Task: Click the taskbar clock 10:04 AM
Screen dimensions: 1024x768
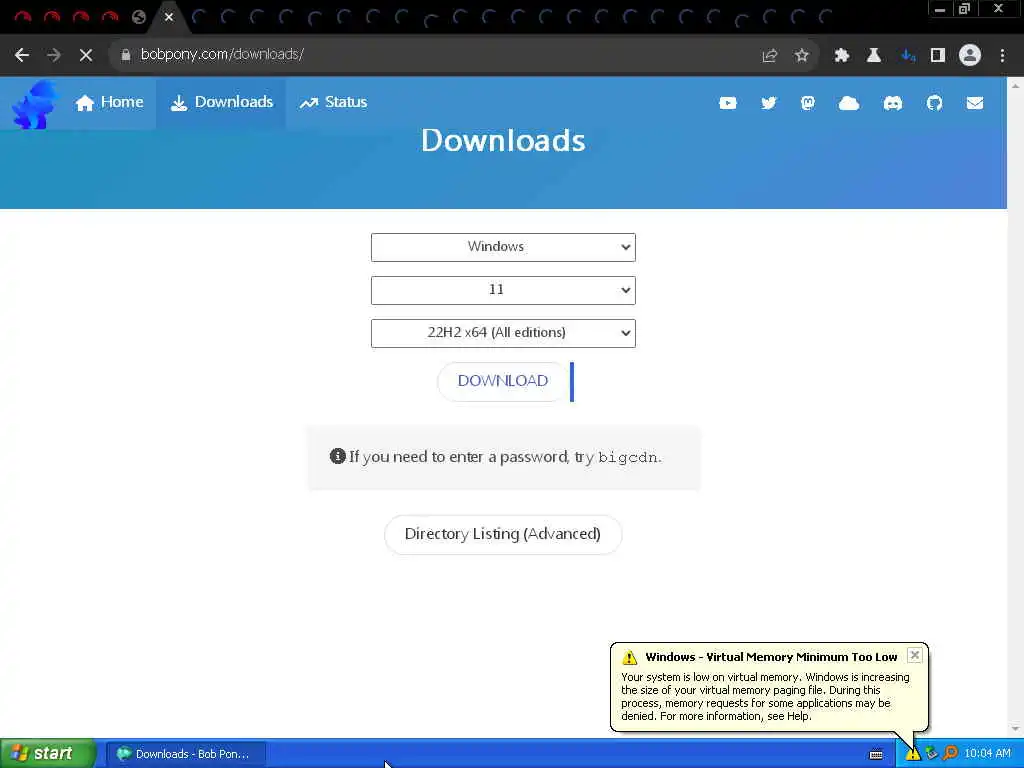Action: tap(987, 754)
